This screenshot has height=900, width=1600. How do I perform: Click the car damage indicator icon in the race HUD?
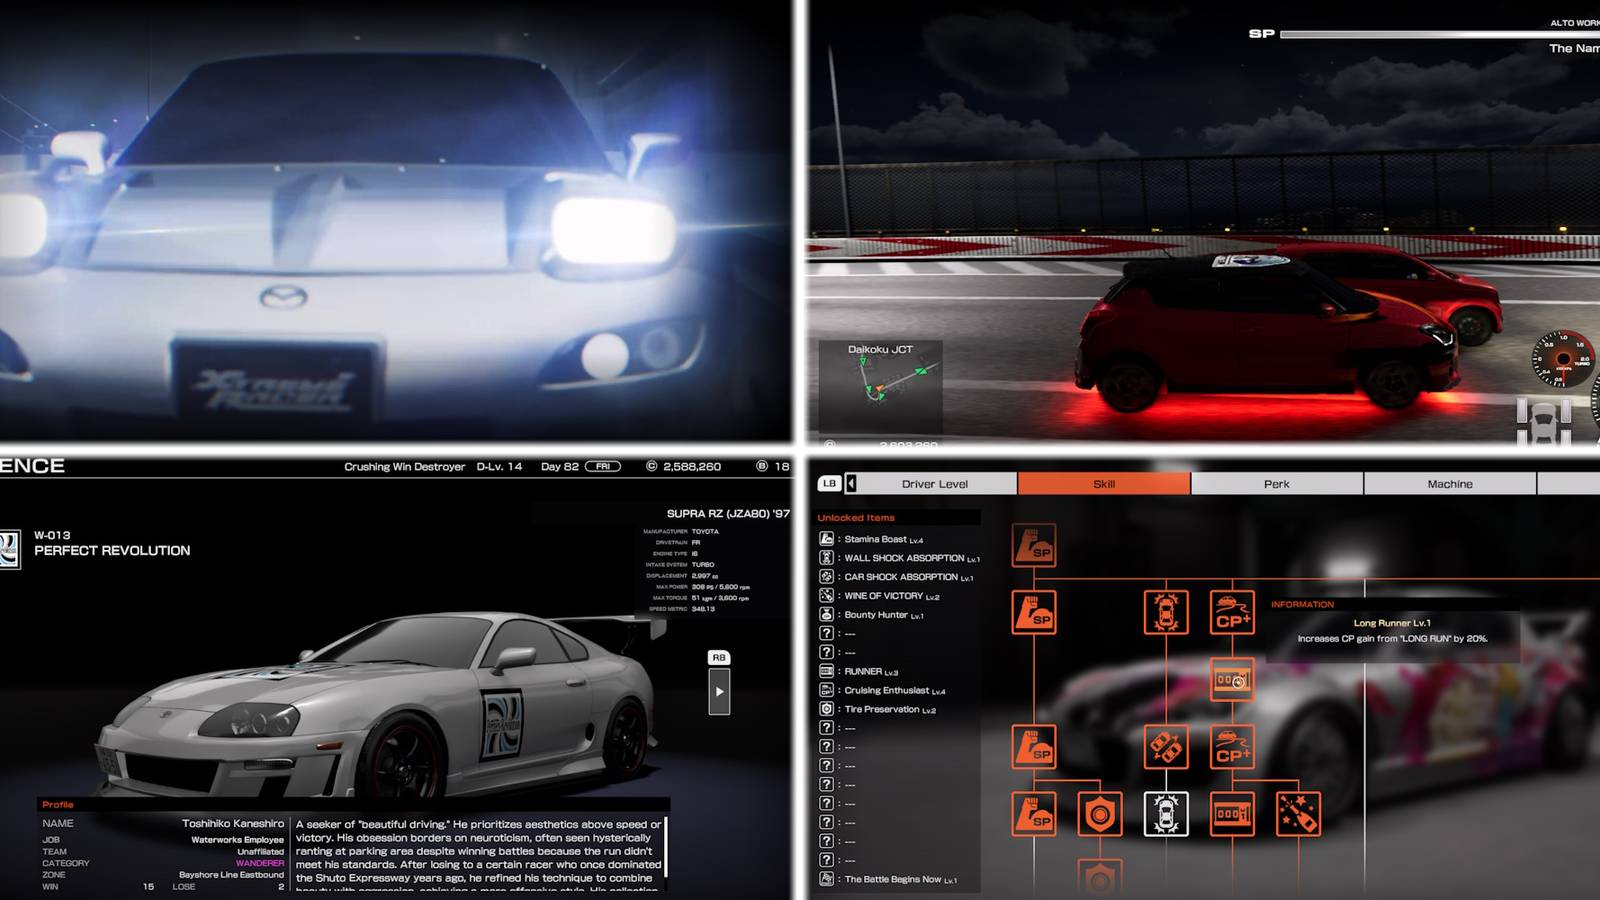(x=1544, y=422)
